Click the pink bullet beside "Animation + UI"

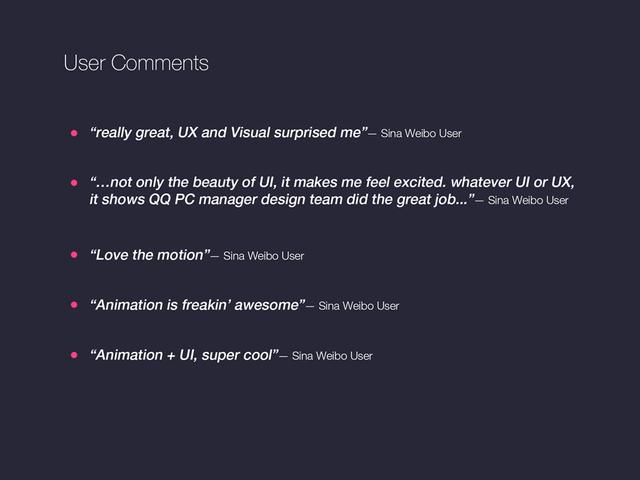(x=74, y=355)
